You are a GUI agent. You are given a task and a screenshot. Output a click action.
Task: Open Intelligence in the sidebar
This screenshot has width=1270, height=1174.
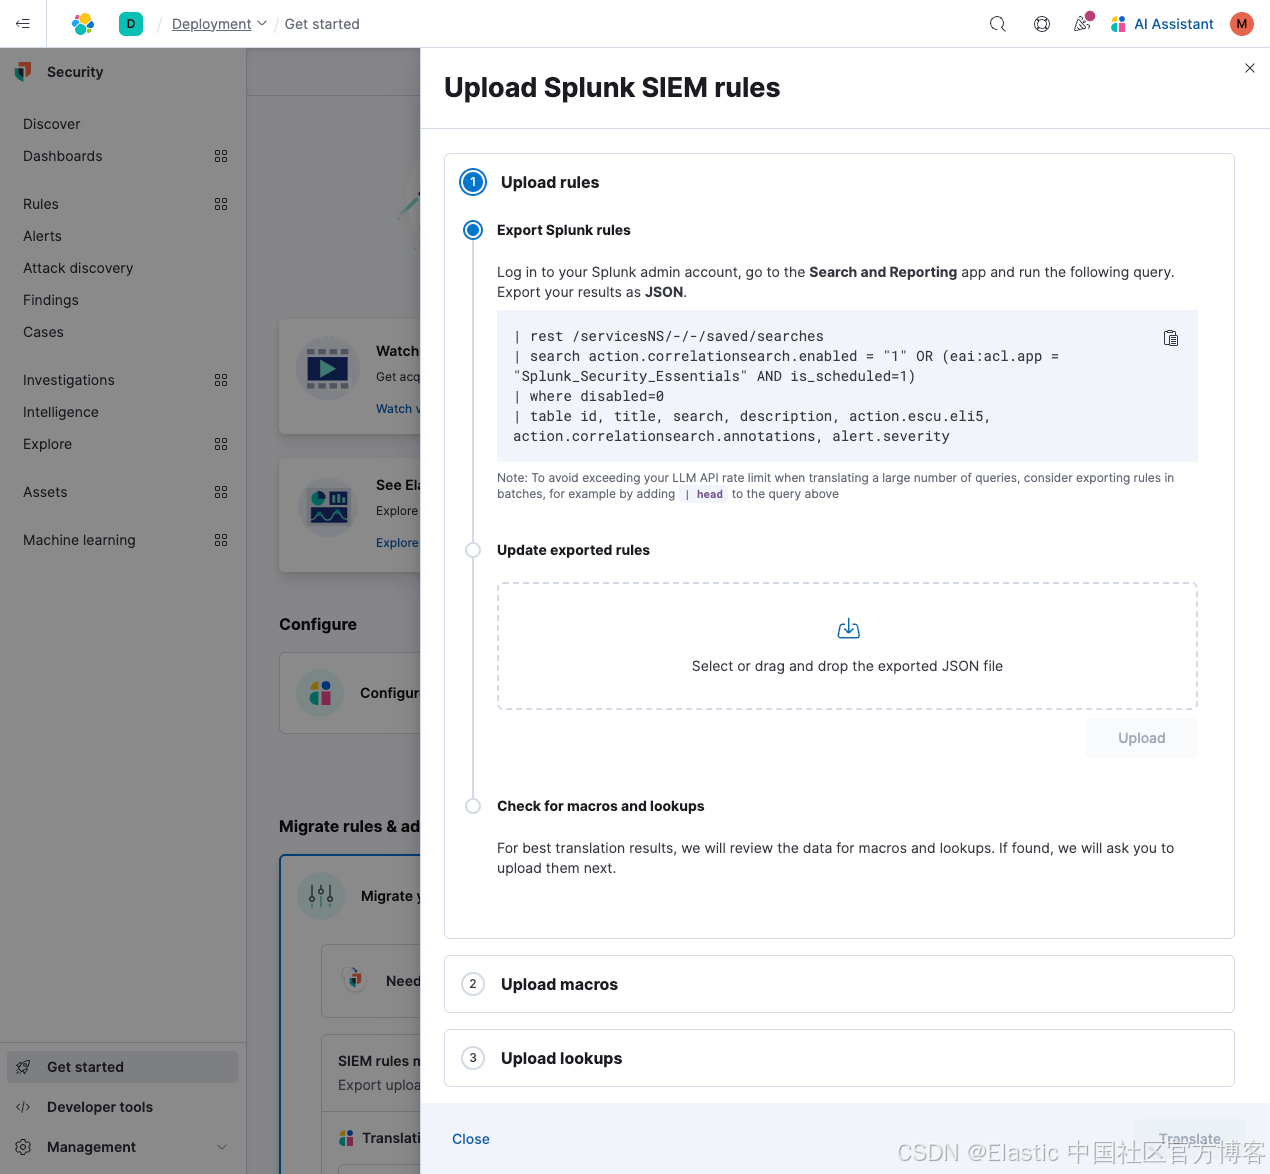coord(61,412)
